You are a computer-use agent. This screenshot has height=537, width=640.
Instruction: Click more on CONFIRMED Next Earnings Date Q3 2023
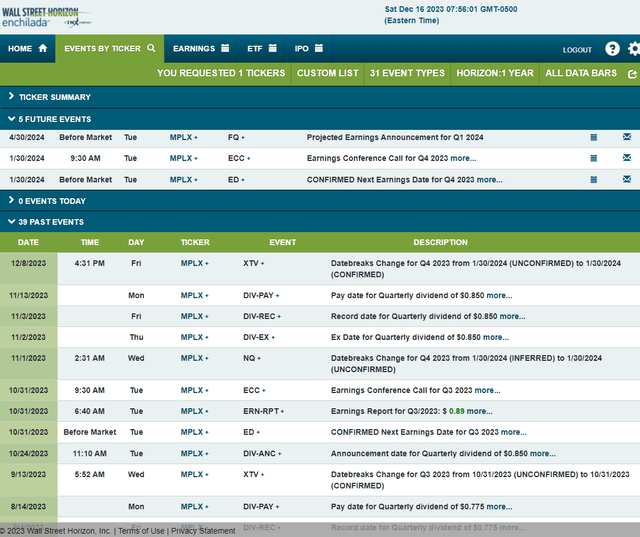point(513,432)
